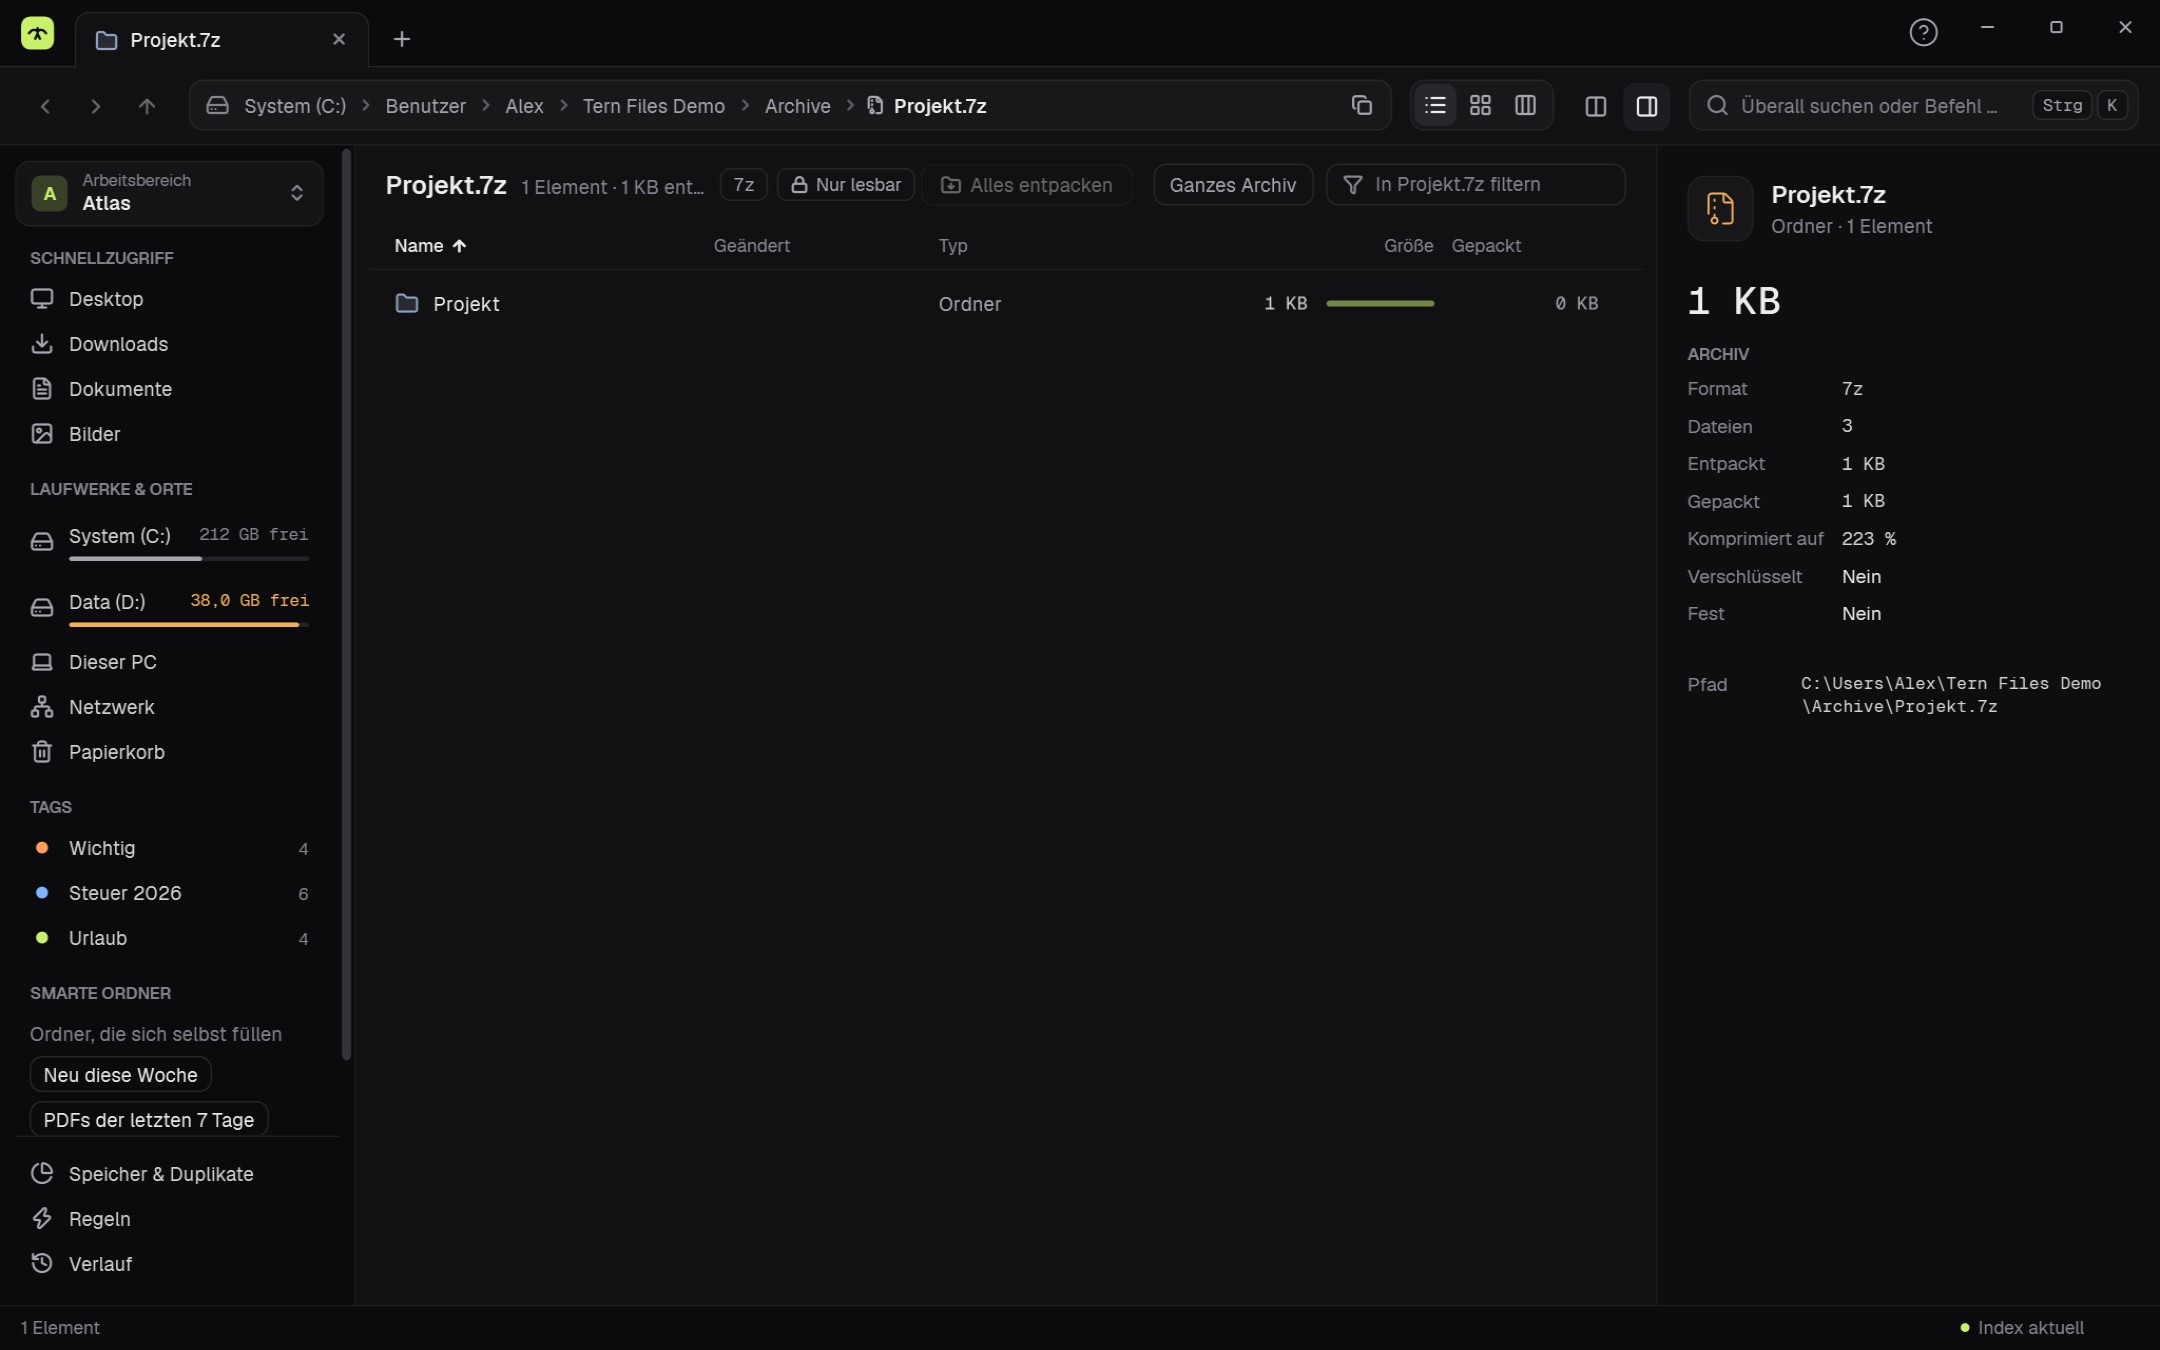Toggle the Ganzes Archiv scope button
The height and width of the screenshot is (1350, 2160).
pyautogui.click(x=1232, y=185)
